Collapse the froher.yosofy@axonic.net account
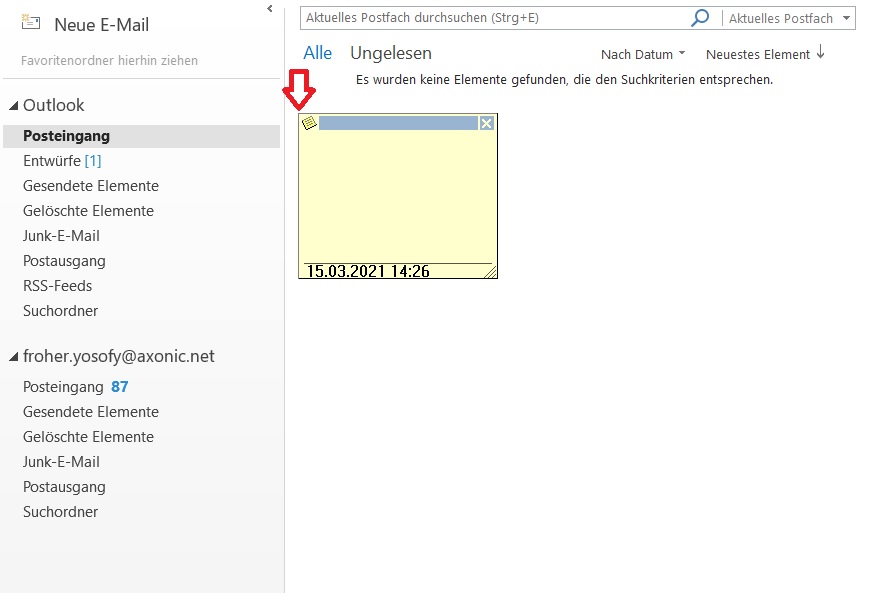The height and width of the screenshot is (593, 875). tap(14, 357)
